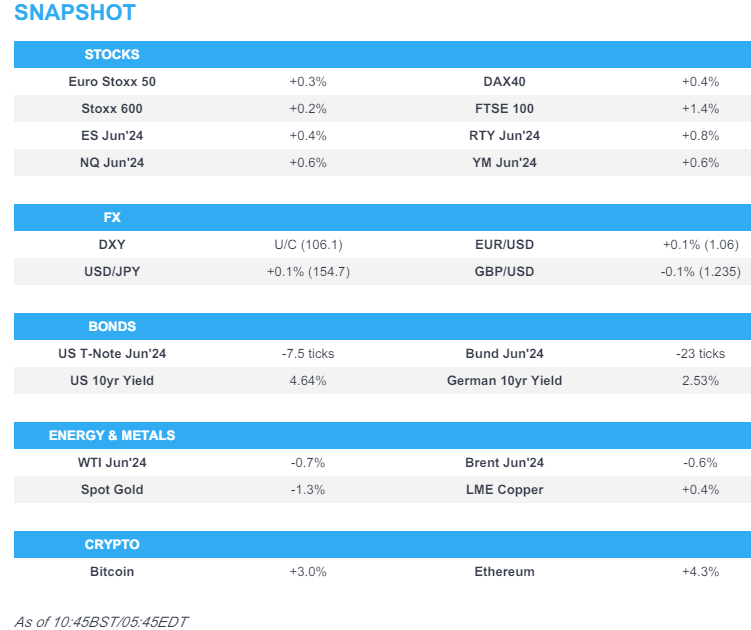Click the BONDS section header

click(112, 326)
